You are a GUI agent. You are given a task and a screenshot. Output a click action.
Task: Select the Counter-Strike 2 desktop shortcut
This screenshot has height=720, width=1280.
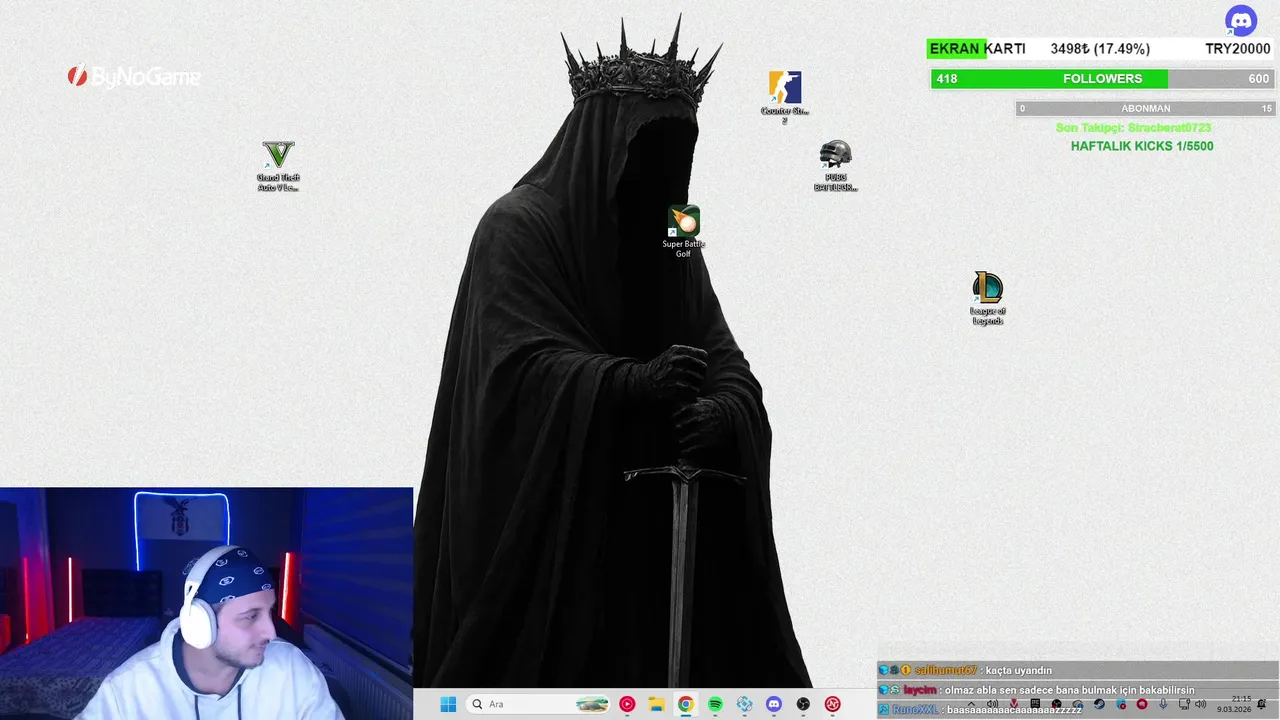[785, 97]
